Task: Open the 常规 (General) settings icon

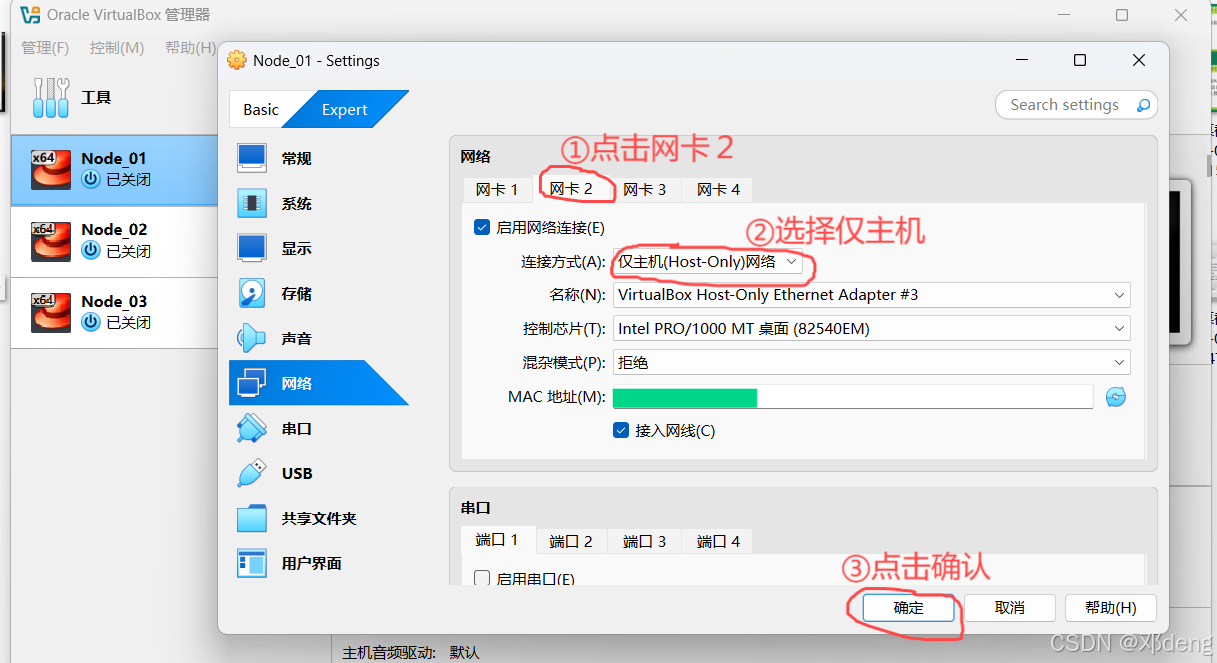Action: pyautogui.click(x=252, y=158)
